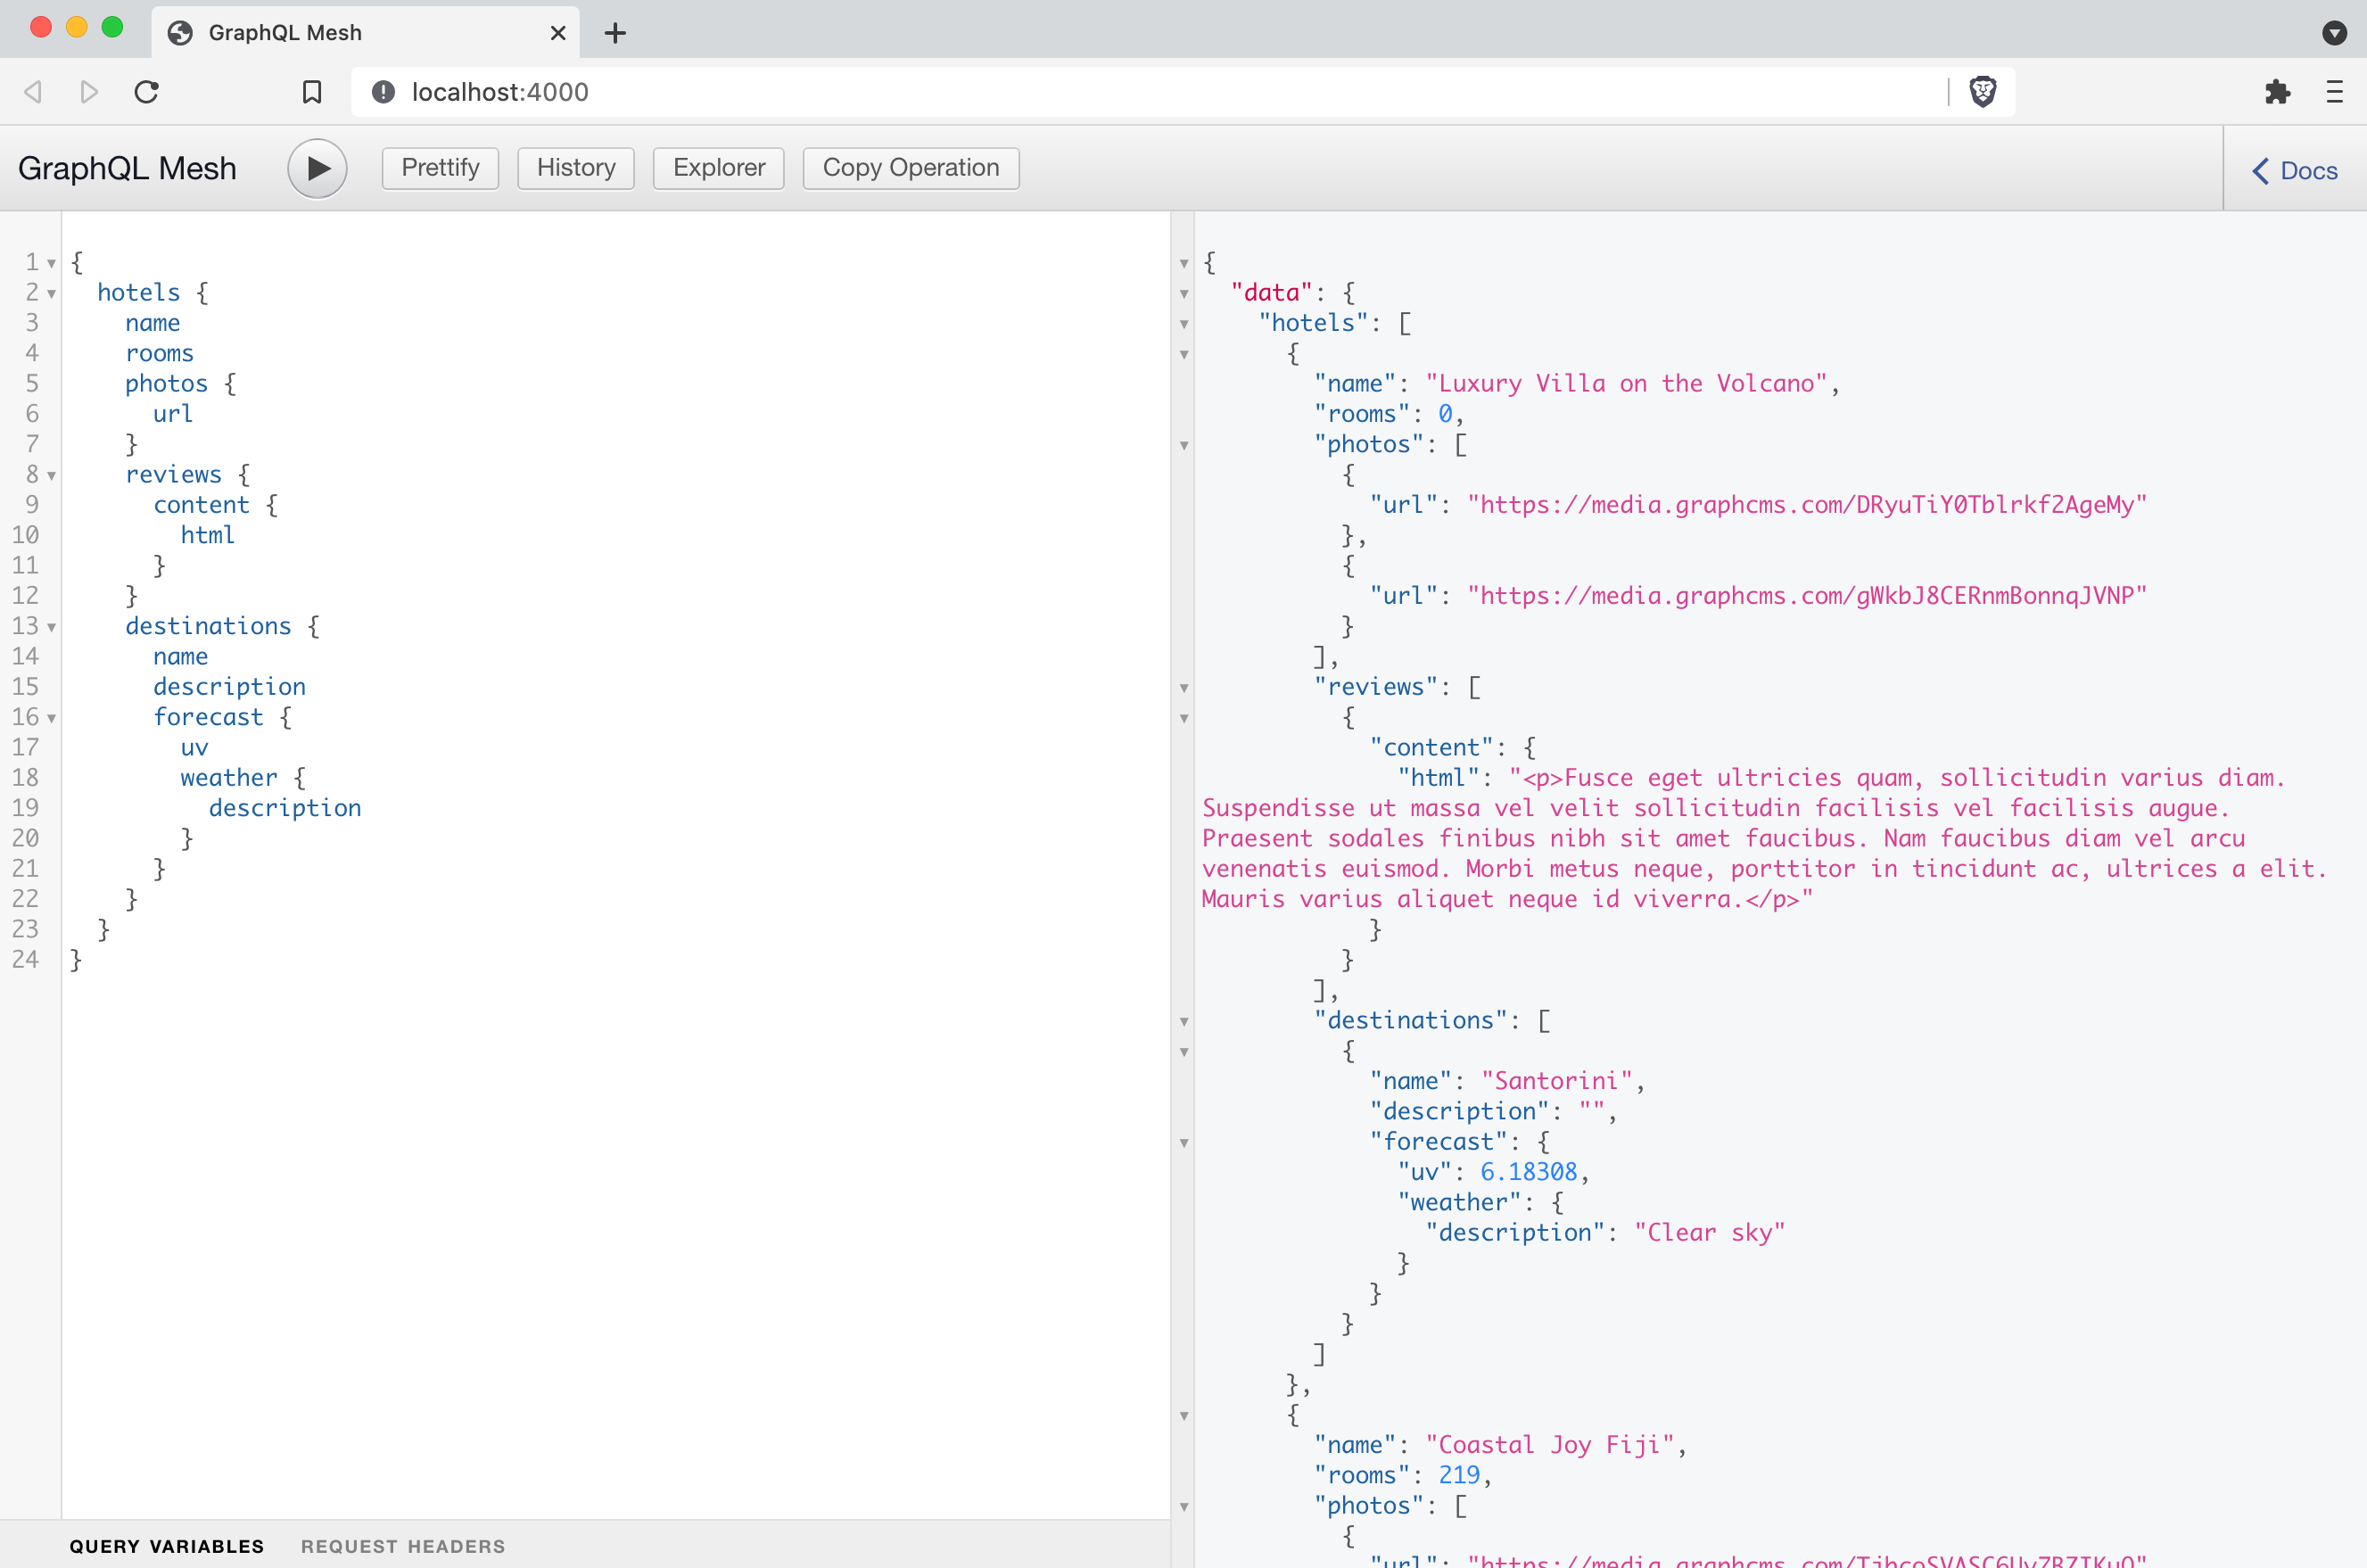Screen dimensions: 2367x1568
Task: Execute the query with the play button
Action: click(x=316, y=168)
